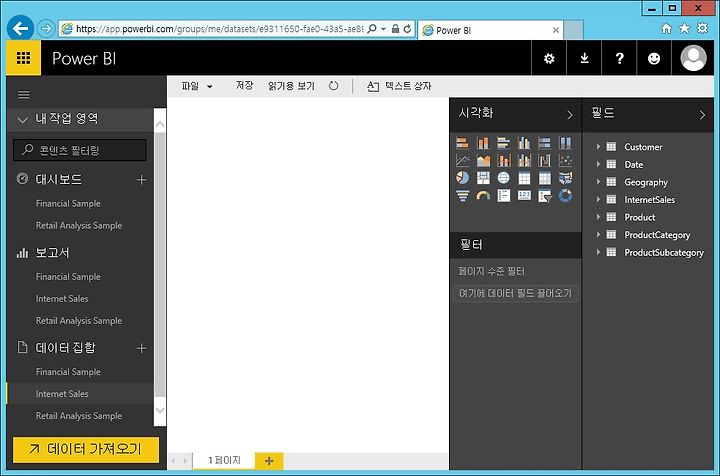Expand the Customer table fields
This screenshot has height=476, width=720.
click(598, 146)
